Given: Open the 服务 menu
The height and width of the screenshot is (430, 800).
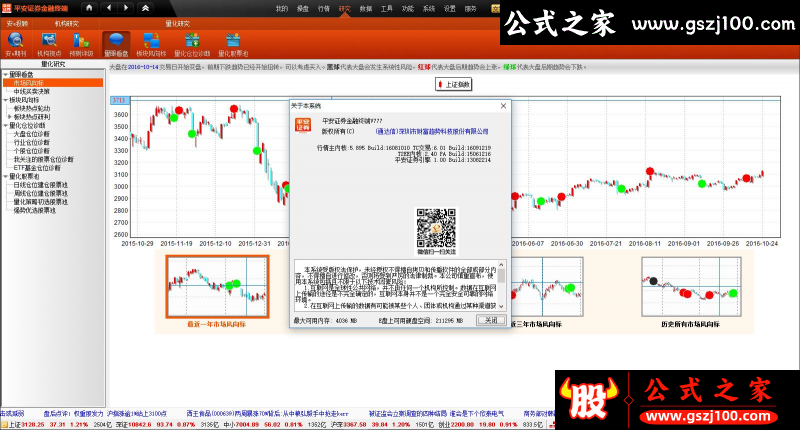Looking at the screenshot, I should (470, 9).
